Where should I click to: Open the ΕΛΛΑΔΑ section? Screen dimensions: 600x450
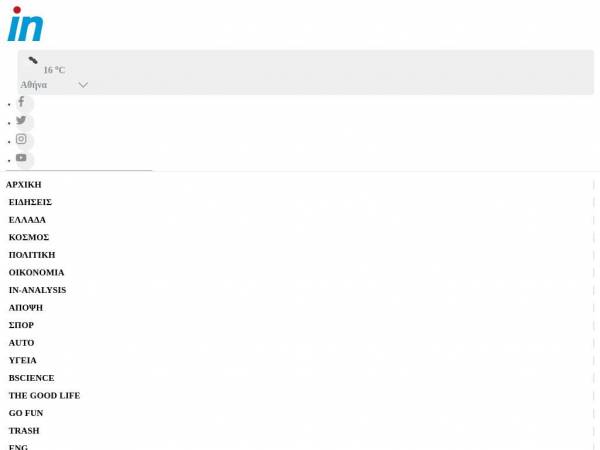point(27,220)
